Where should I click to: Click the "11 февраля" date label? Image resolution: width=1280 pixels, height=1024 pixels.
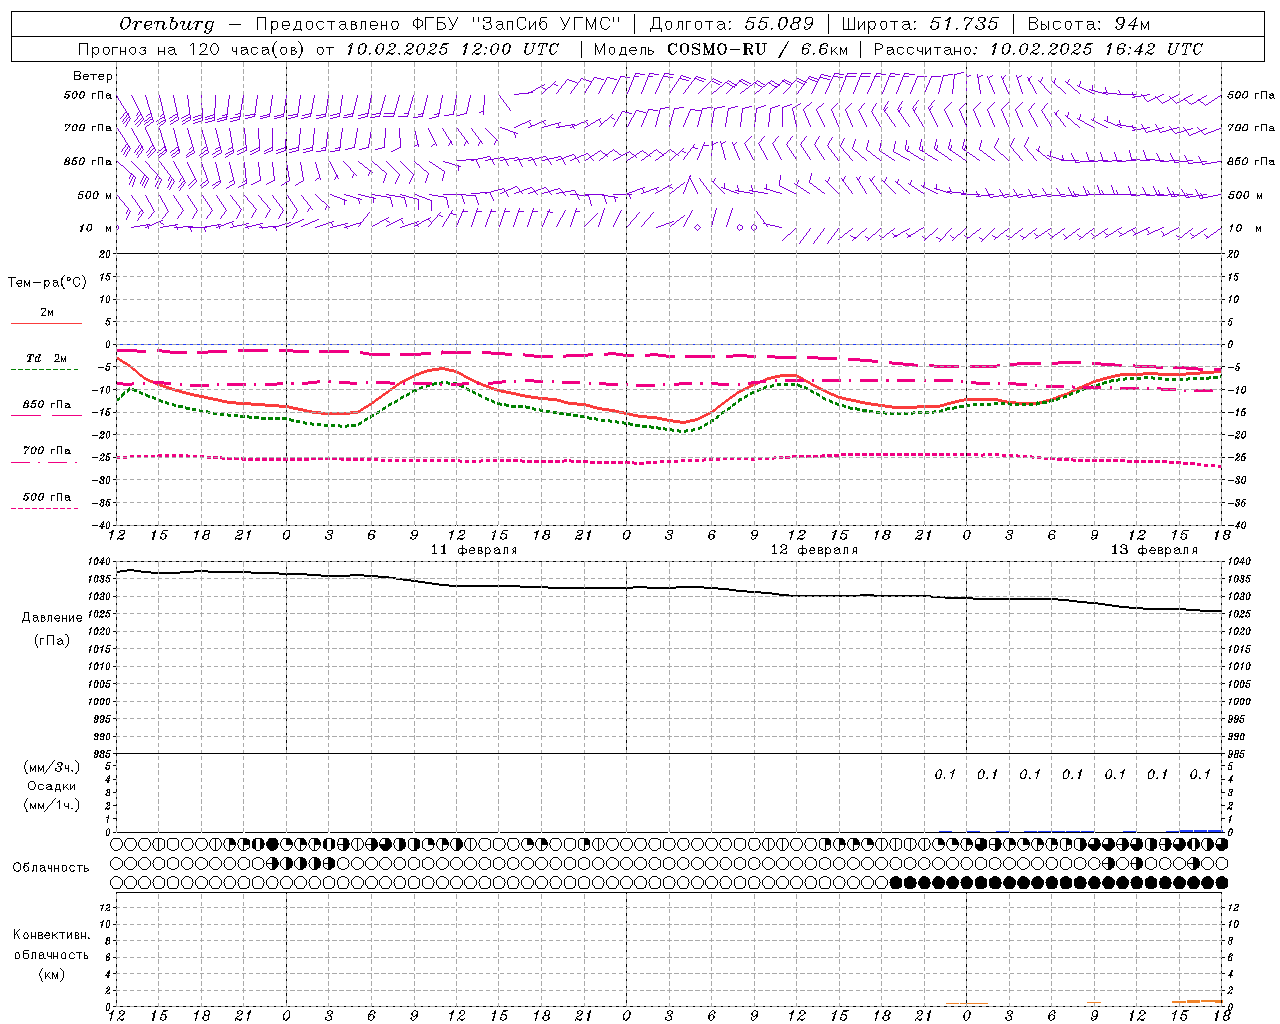coord(474,550)
